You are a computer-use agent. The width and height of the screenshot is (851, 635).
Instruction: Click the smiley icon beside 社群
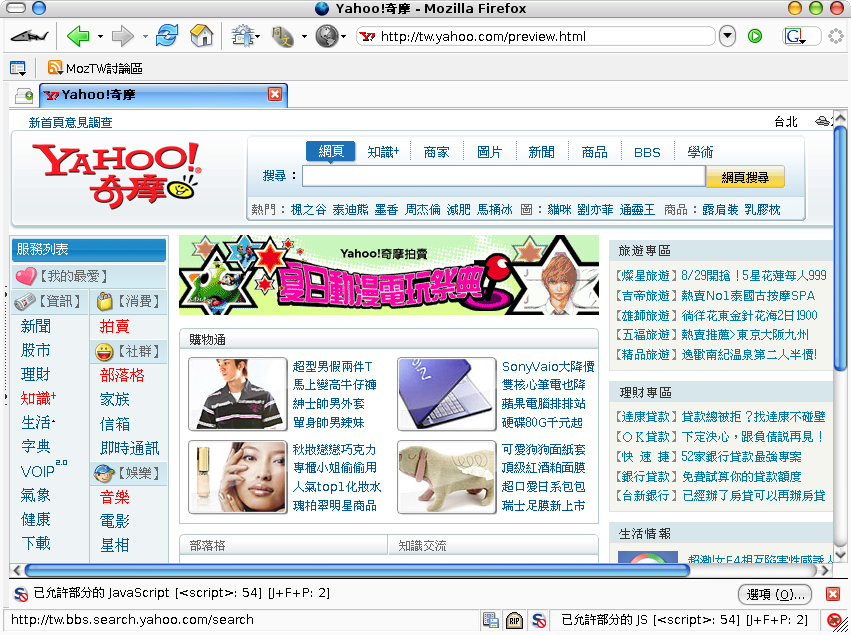104,352
